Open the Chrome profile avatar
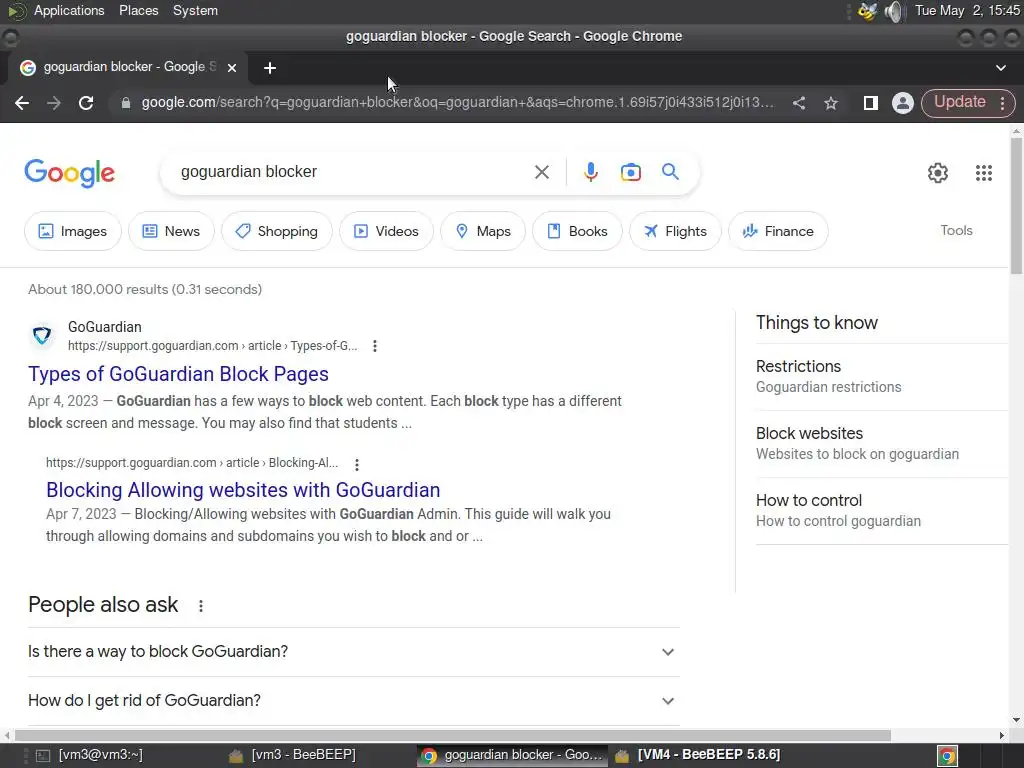 903,103
